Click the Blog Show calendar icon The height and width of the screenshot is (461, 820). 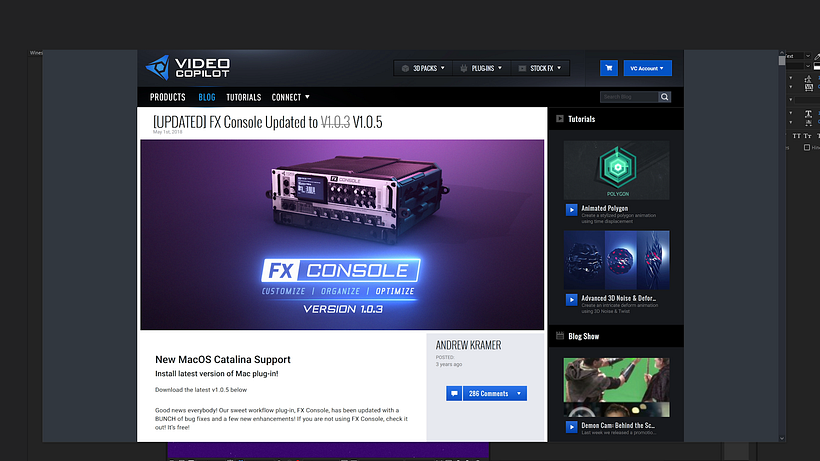(560, 336)
